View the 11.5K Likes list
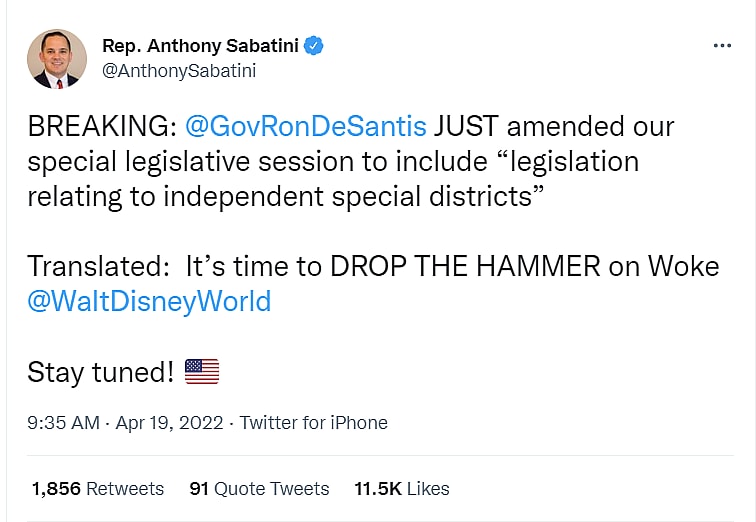 click(x=402, y=489)
